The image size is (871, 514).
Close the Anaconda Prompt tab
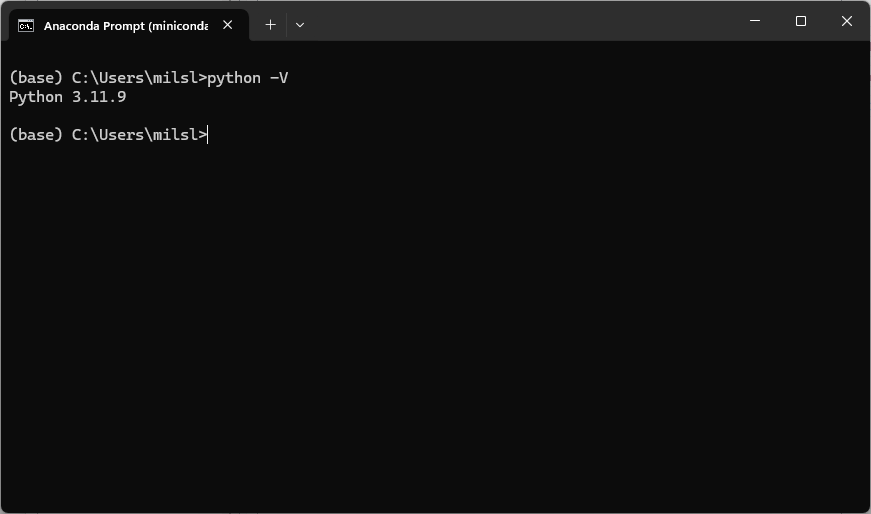(228, 25)
